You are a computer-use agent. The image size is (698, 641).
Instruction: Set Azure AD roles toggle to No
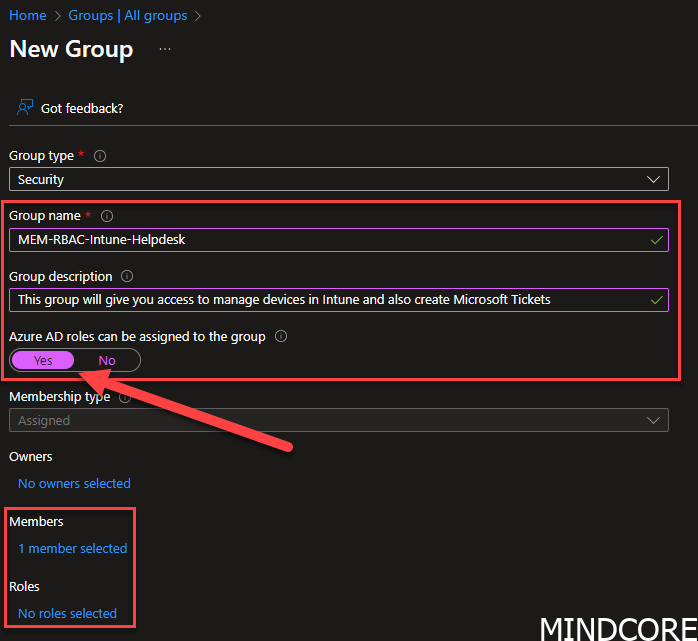[107, 360]
